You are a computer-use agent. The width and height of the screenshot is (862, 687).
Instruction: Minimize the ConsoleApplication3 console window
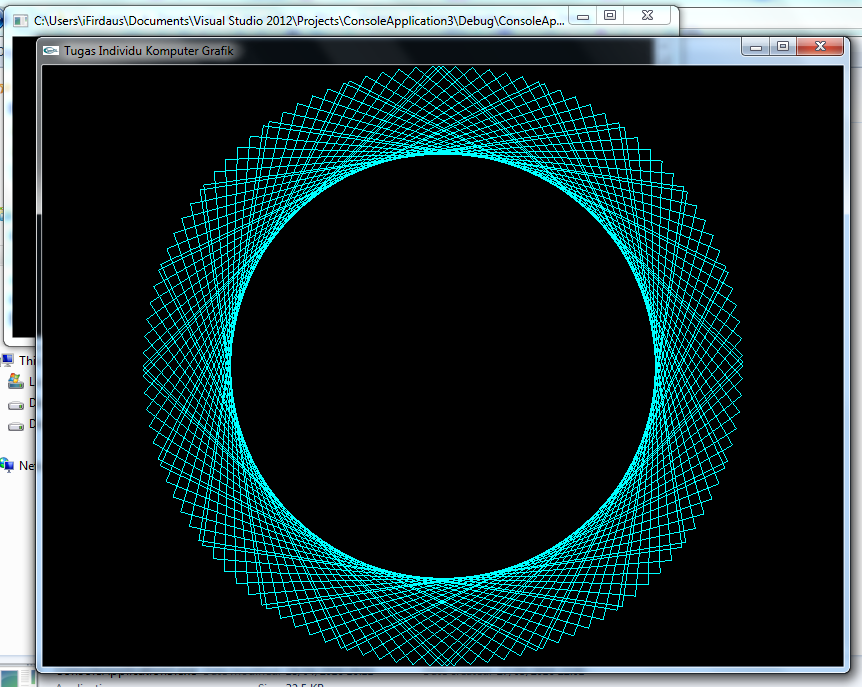[581, 15]
